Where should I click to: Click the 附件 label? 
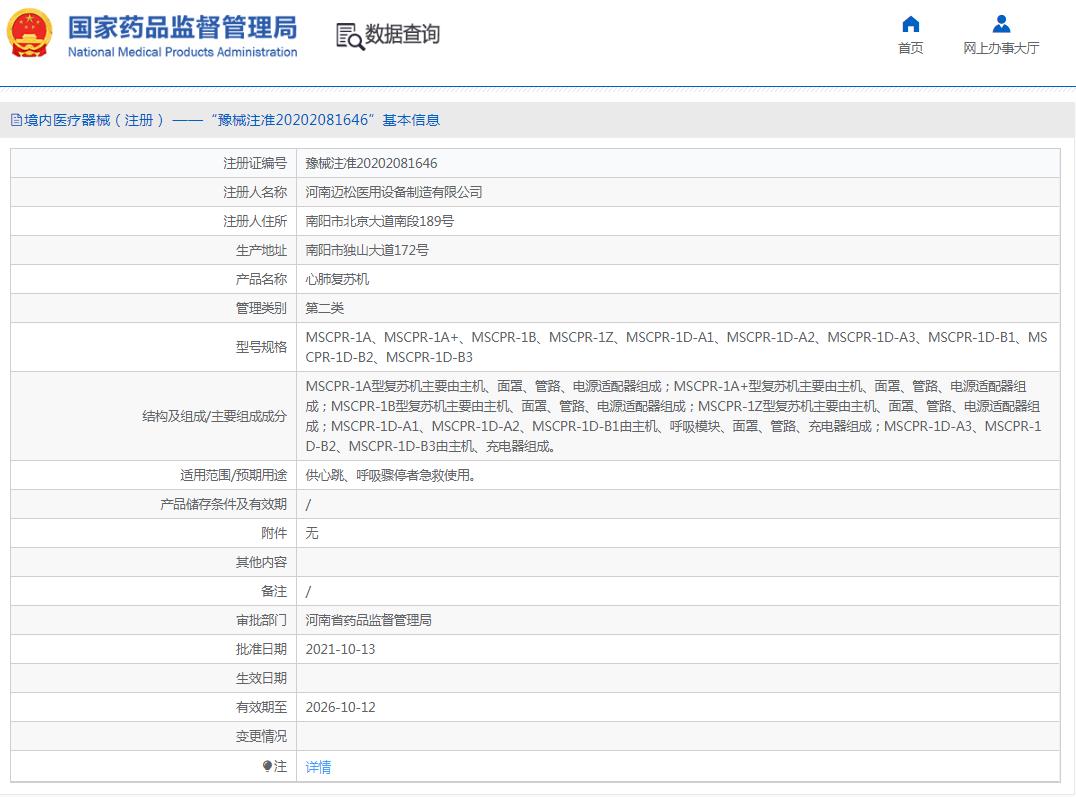[x=274, y=533]
